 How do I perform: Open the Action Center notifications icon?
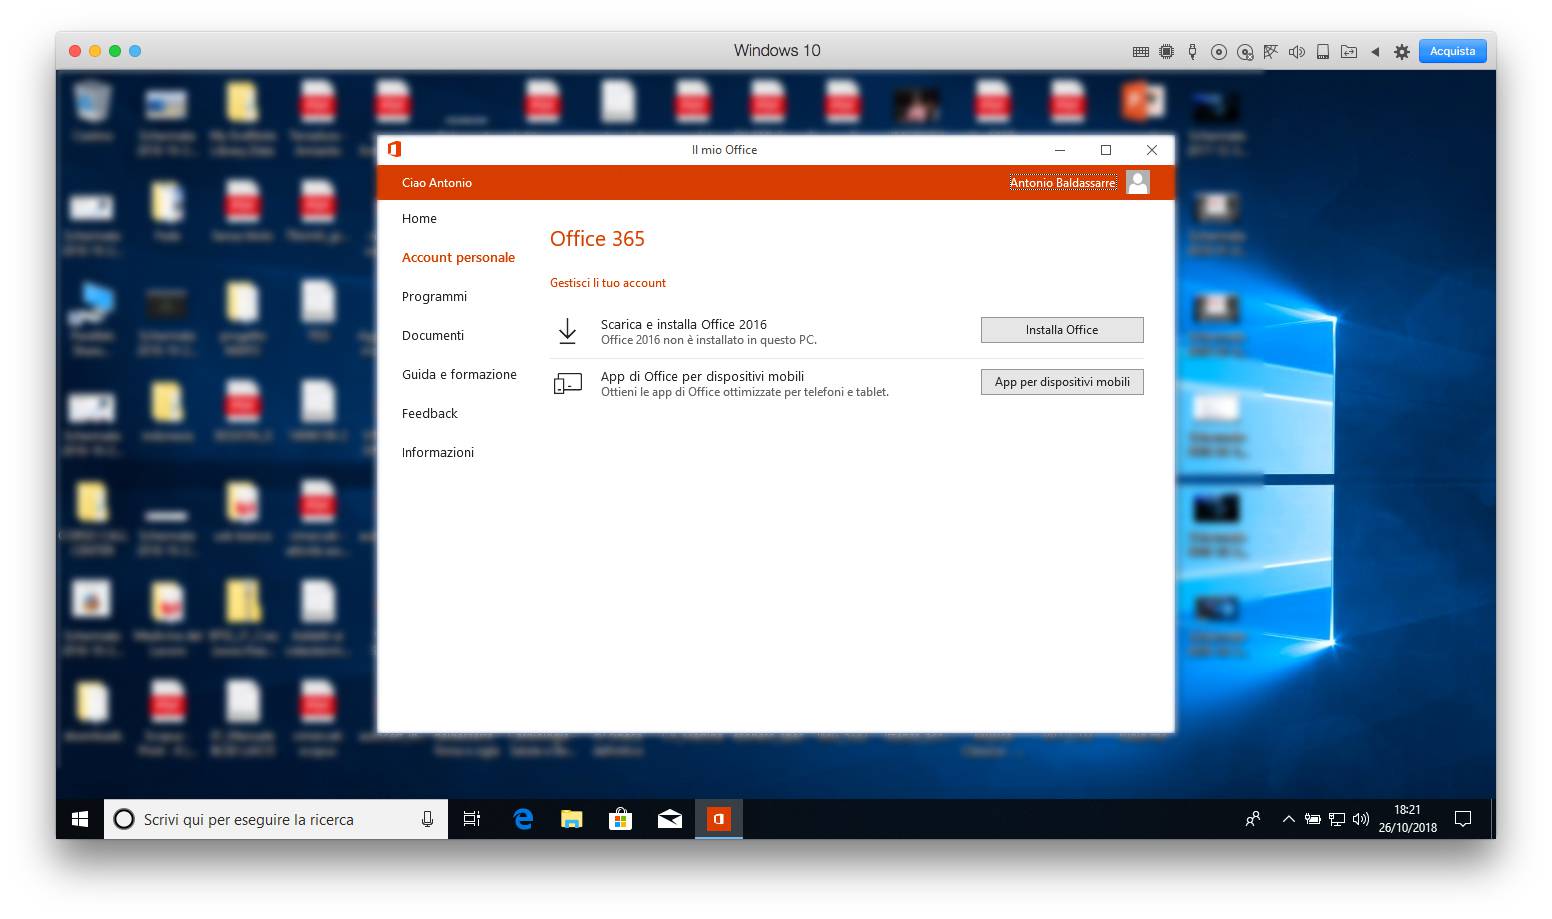pos(1463,820)
